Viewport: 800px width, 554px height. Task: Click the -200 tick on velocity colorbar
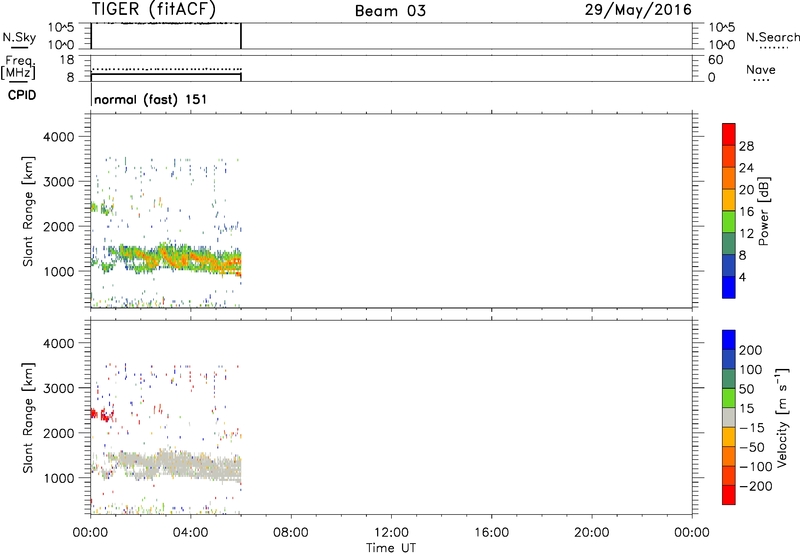tap(756, 486)
